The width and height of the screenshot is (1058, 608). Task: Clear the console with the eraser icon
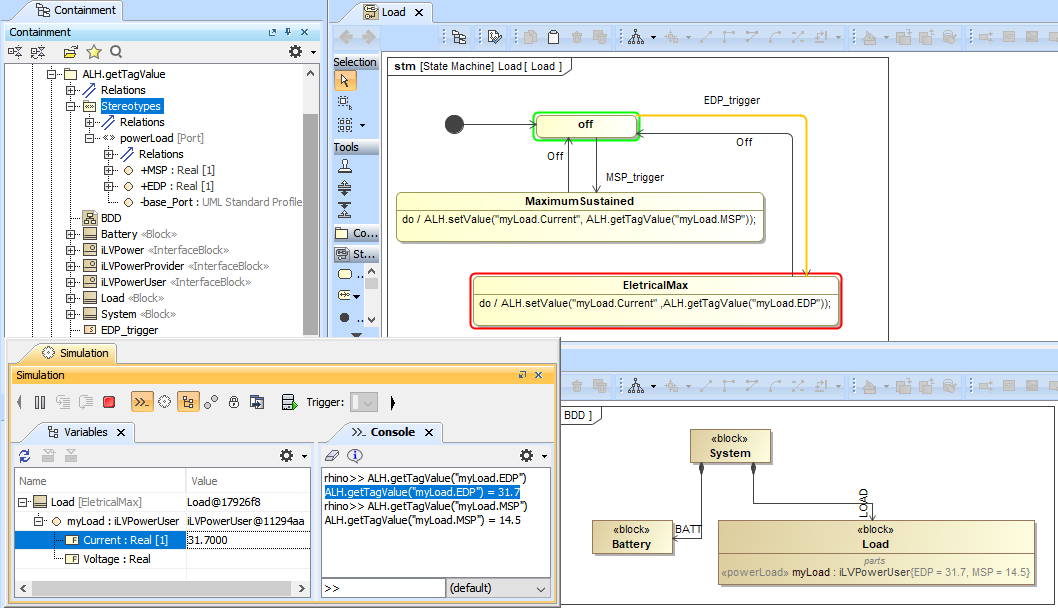click(x=333, y=456)
